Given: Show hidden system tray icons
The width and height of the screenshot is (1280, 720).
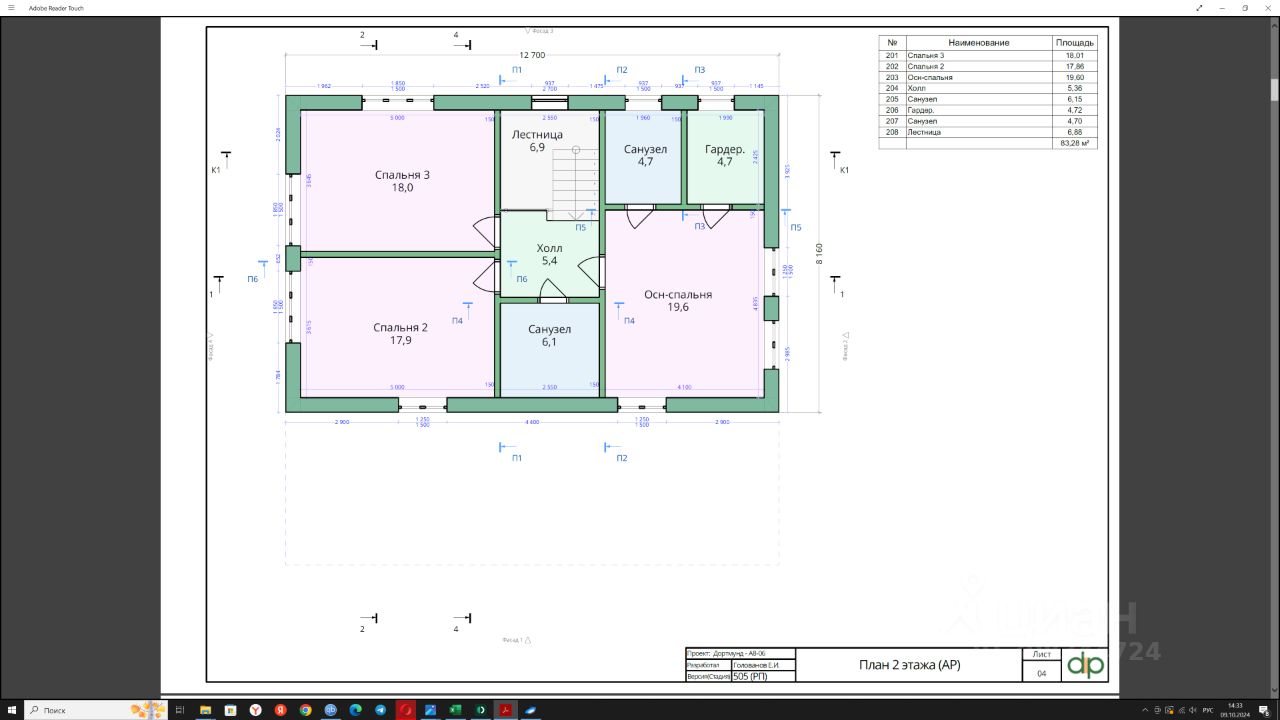Looking at the screenshot, I should pyautogui.click(x=1145, y=710).
